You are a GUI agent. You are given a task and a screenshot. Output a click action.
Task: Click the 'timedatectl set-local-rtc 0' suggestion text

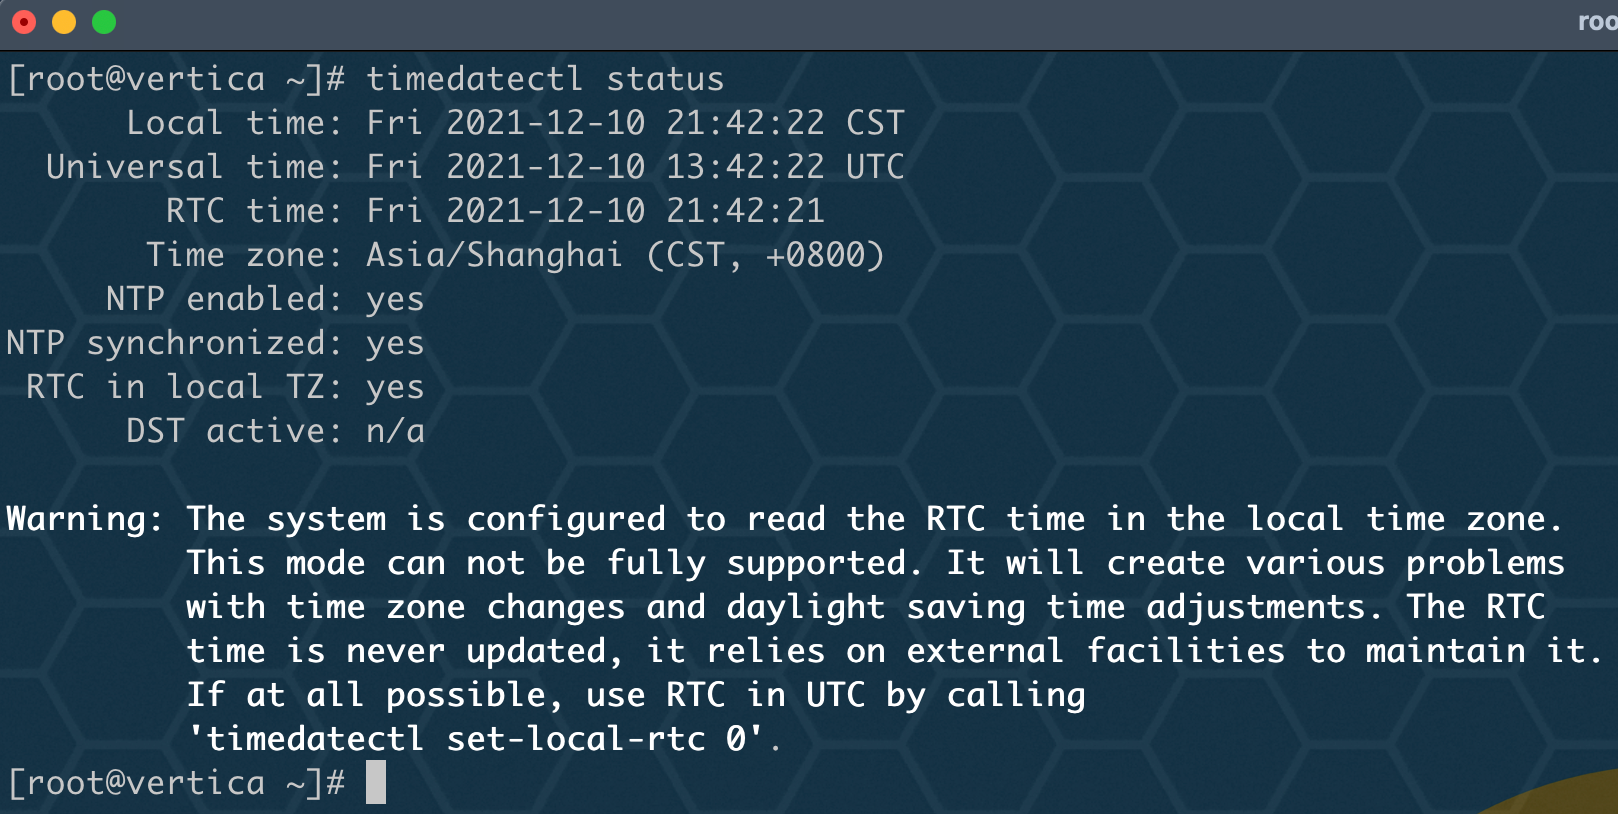pyautogui.click(x=485, y=739)
